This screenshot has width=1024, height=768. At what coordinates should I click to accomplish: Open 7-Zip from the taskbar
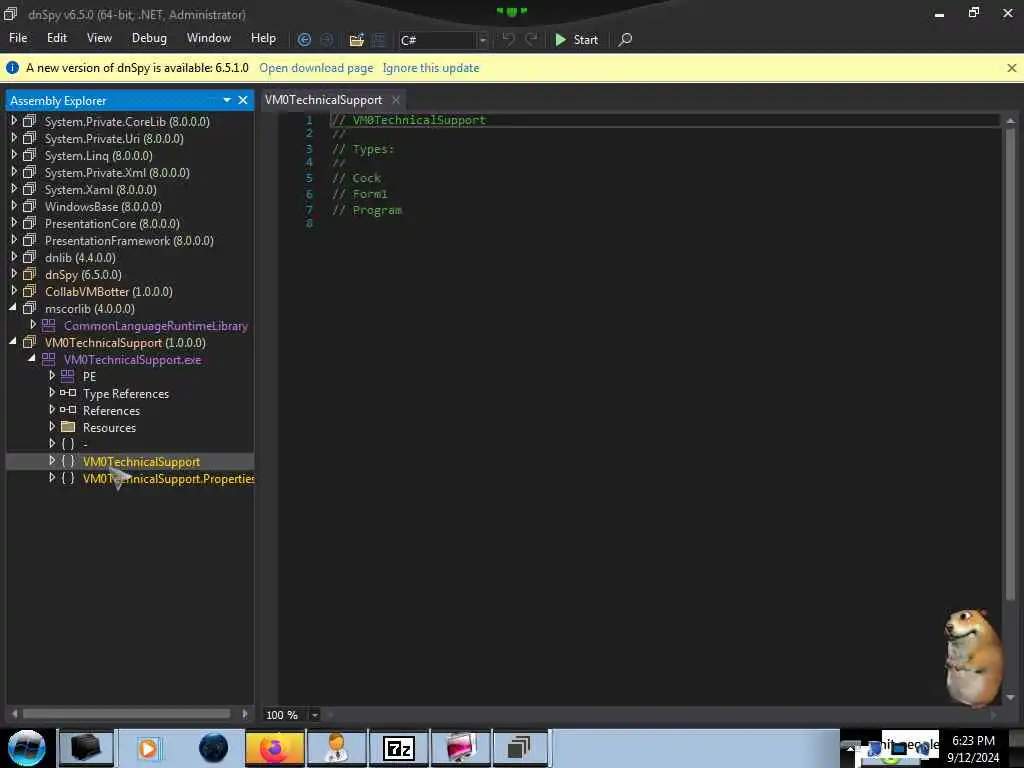398,748
